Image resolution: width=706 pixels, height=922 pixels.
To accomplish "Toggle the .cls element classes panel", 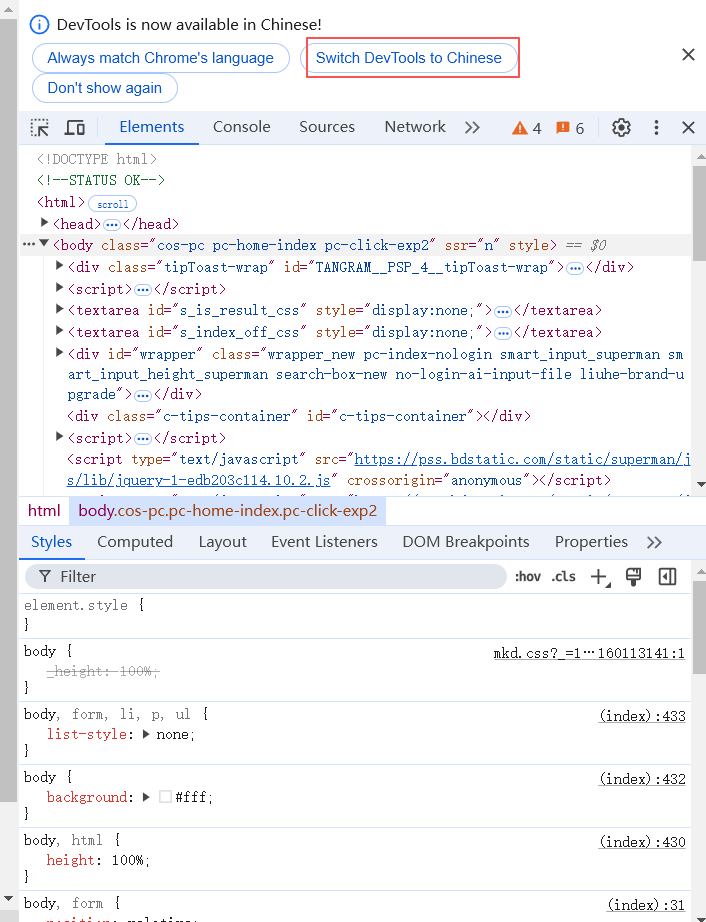I will pos(563,577).
